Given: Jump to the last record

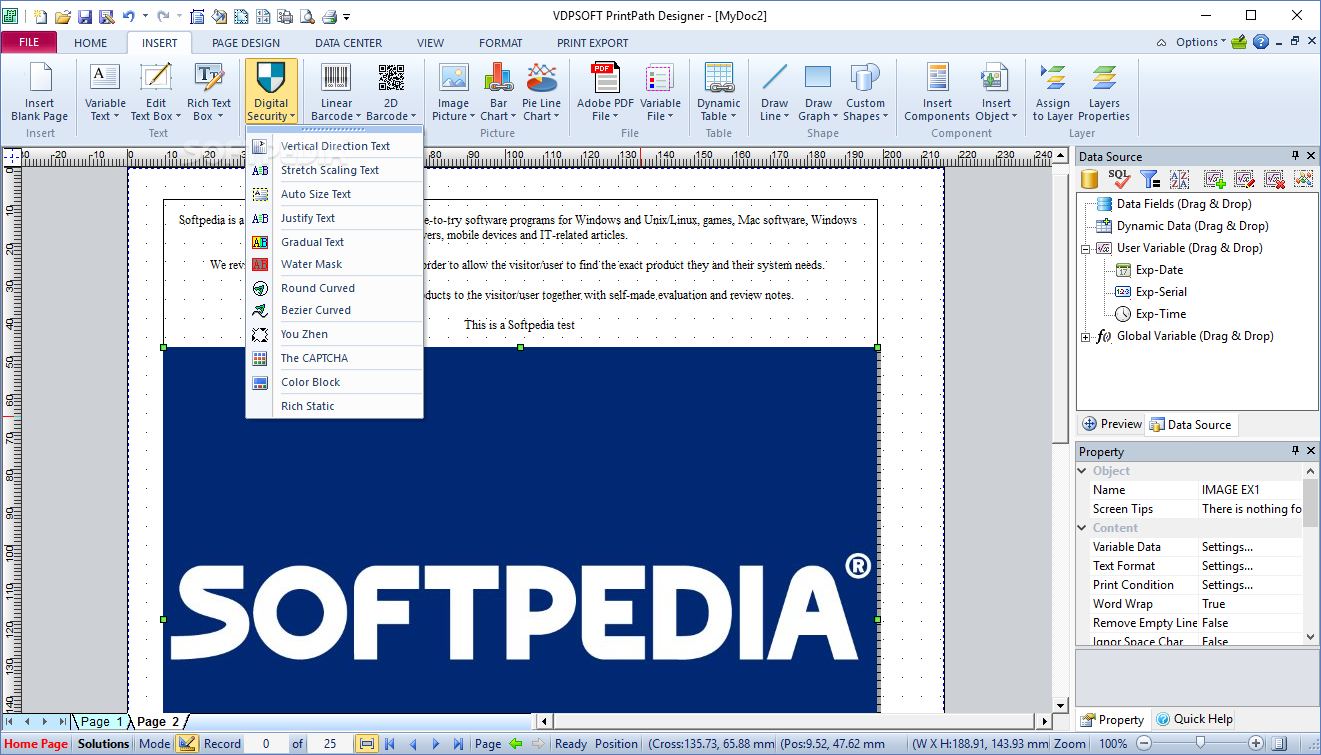Looking at the screenshot, I should [458, 744].
